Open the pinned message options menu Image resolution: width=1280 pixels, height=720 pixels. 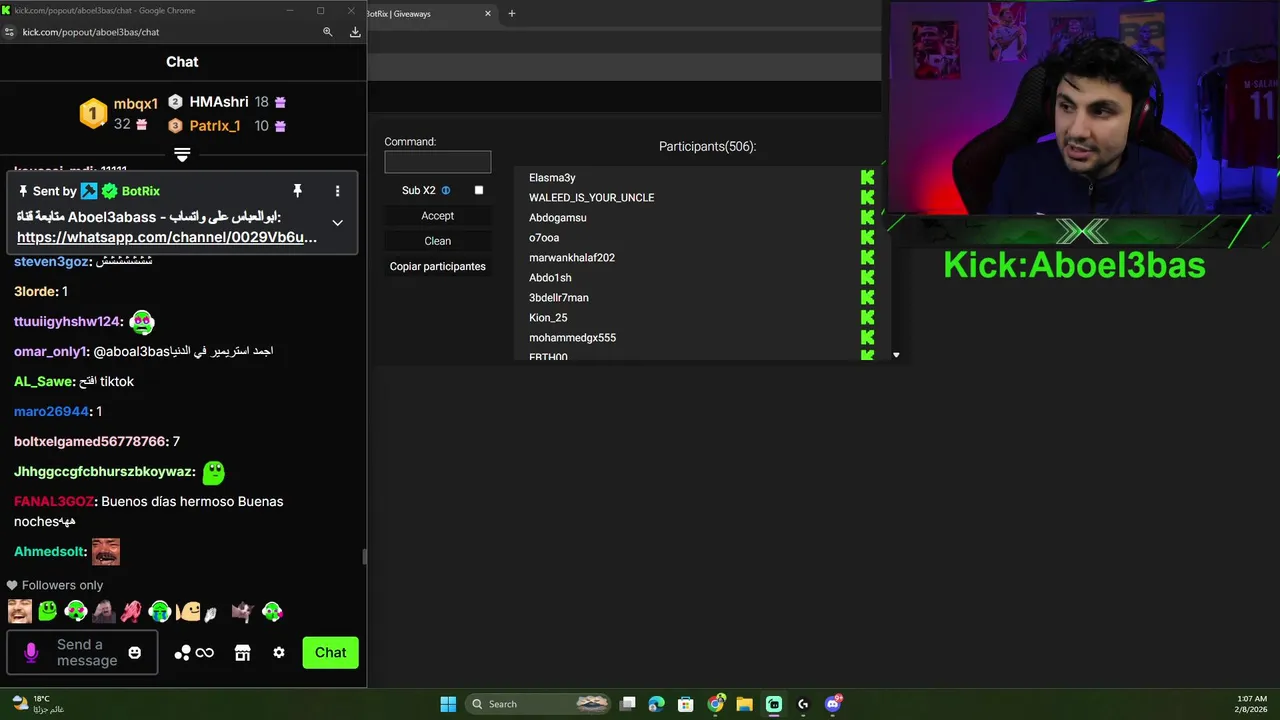337,191
